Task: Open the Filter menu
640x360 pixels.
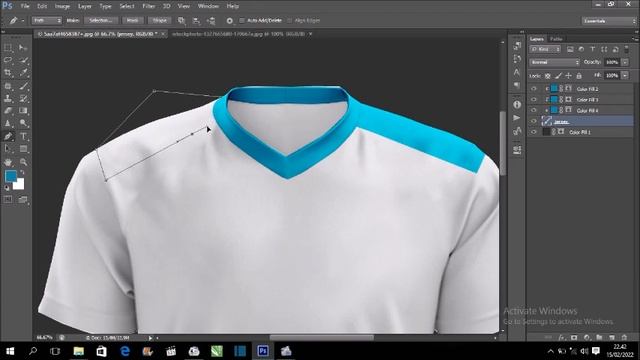Action: 148,6
